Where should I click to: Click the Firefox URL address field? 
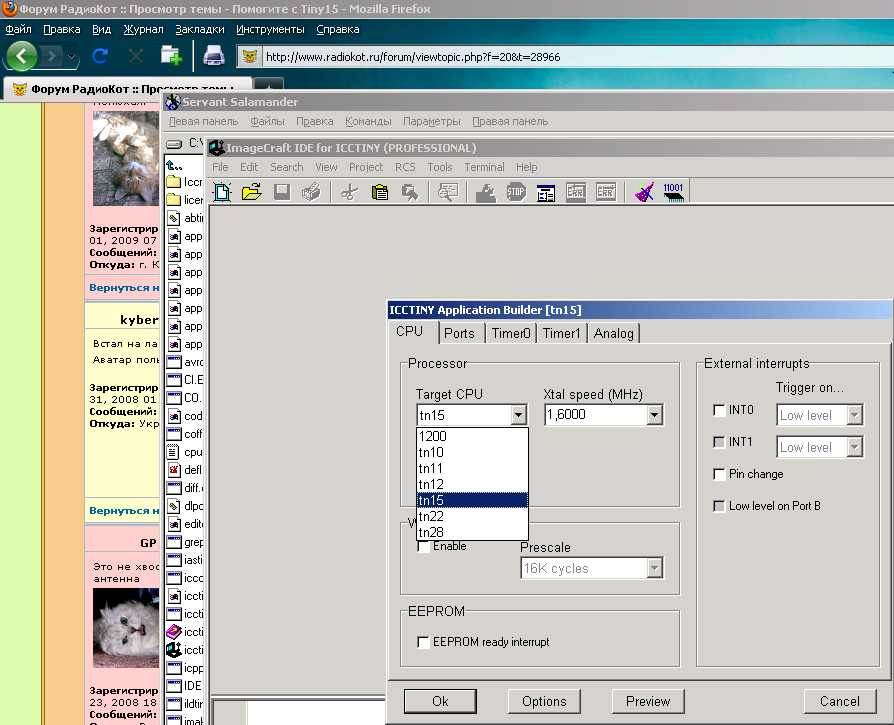[577, 57]
